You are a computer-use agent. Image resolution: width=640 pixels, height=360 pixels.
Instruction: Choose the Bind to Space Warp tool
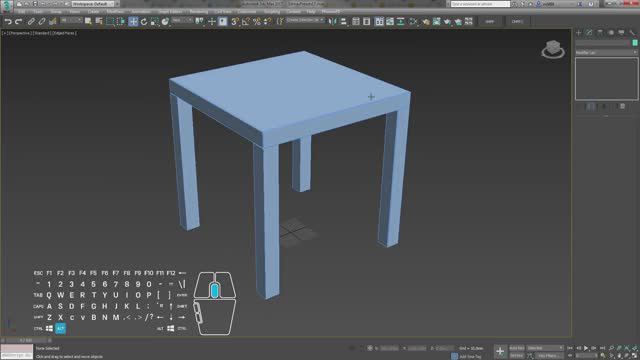coord(52,21)
